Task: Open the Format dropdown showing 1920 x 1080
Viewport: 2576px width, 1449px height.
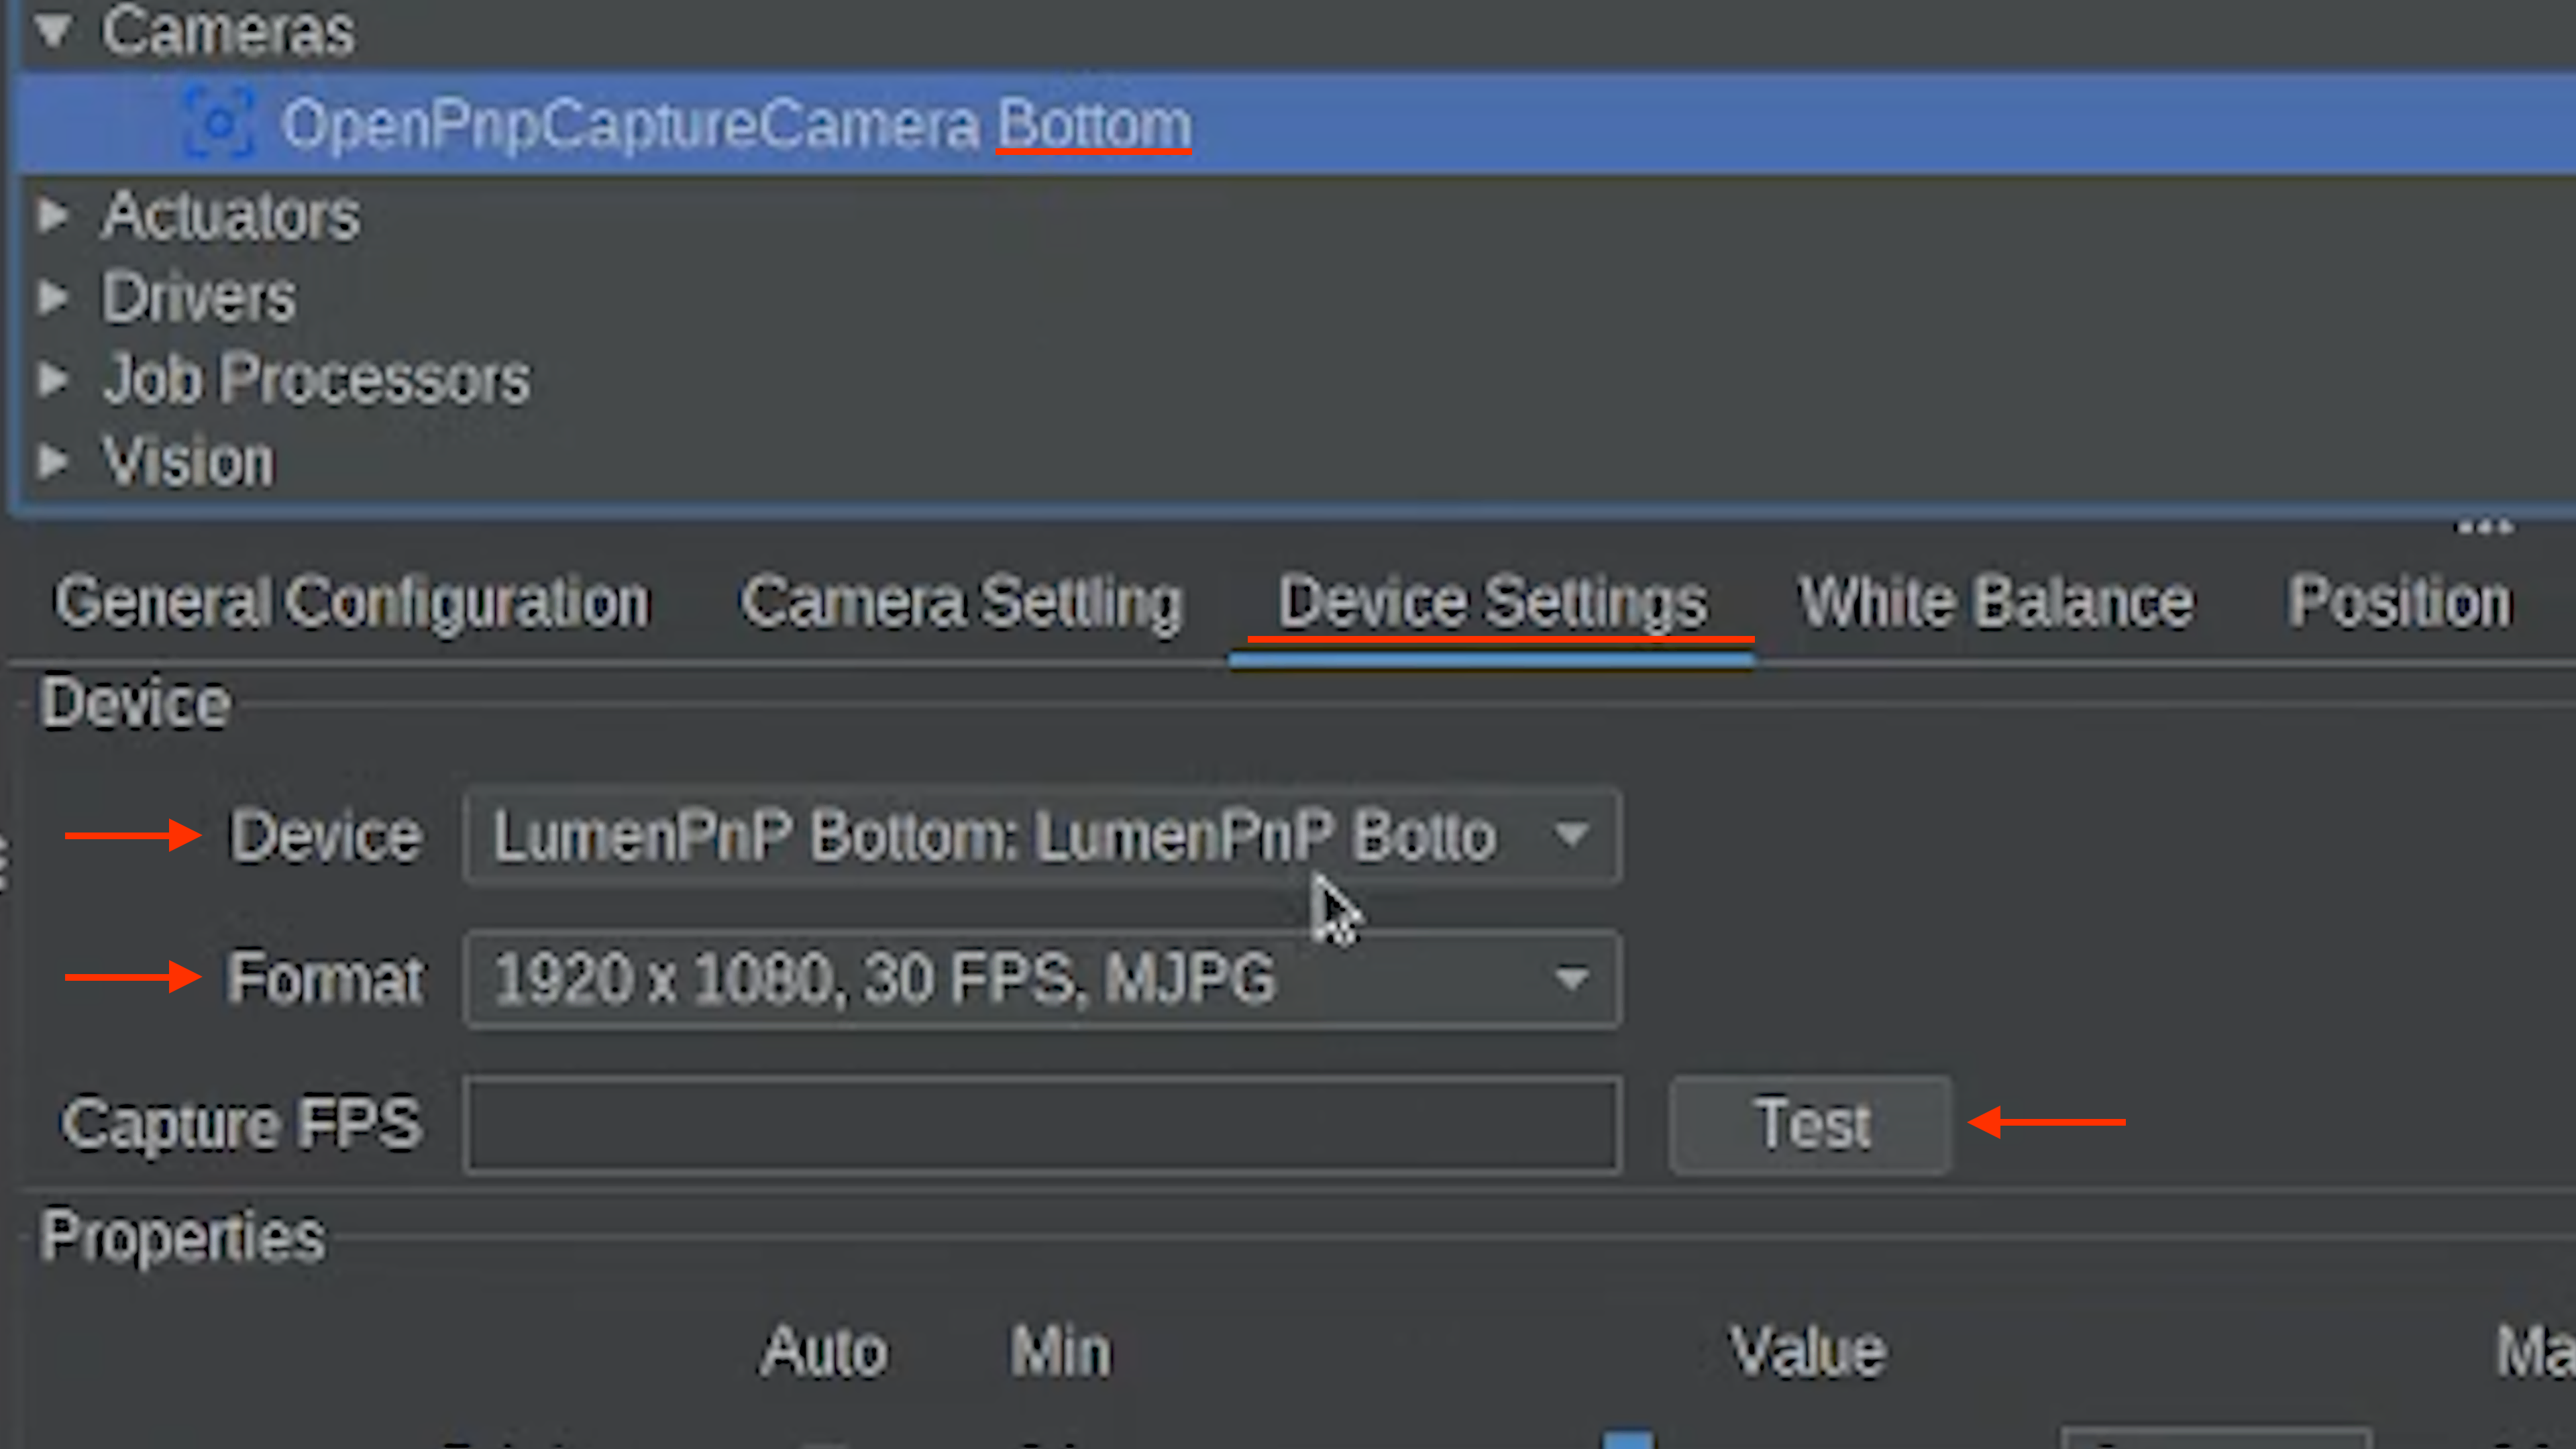Action: tap(1042, 979)
